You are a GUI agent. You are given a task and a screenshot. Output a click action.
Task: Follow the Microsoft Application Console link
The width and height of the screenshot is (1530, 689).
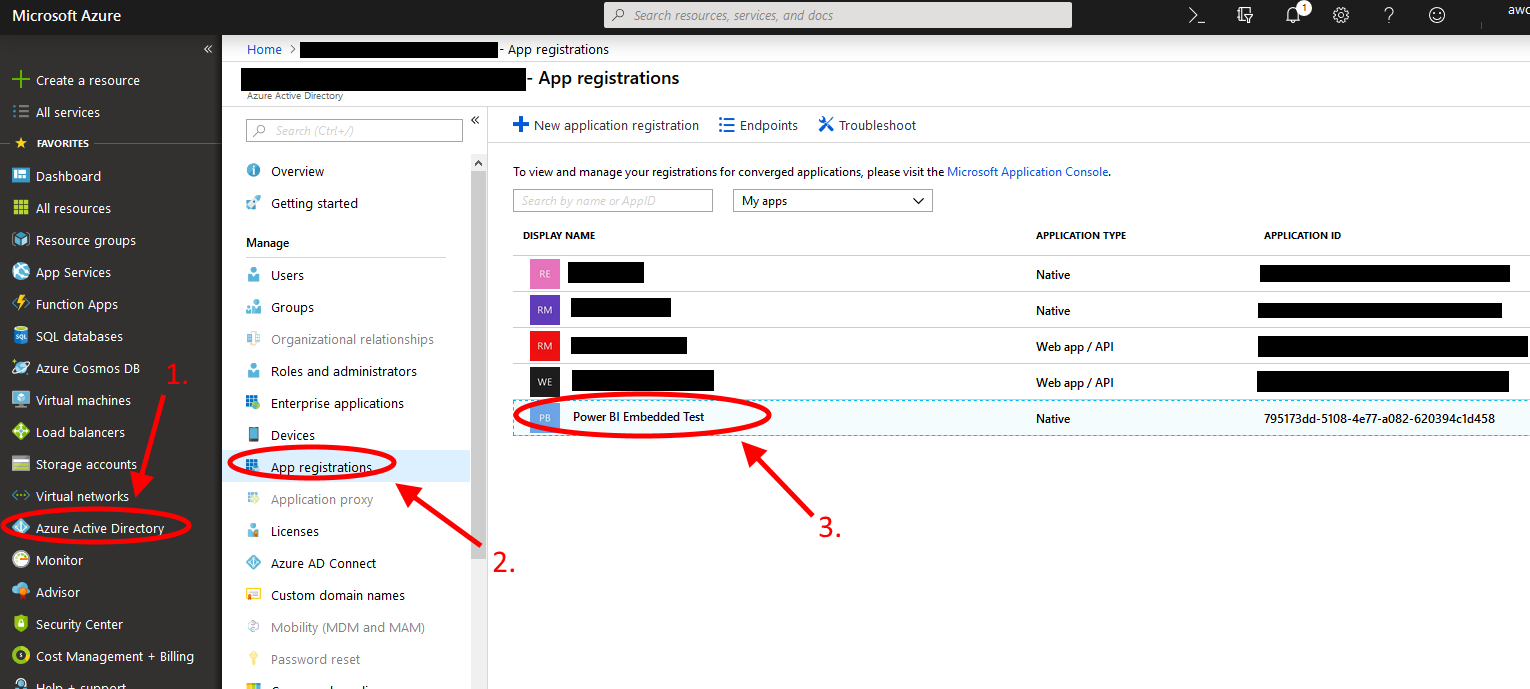pos(1027,172)
